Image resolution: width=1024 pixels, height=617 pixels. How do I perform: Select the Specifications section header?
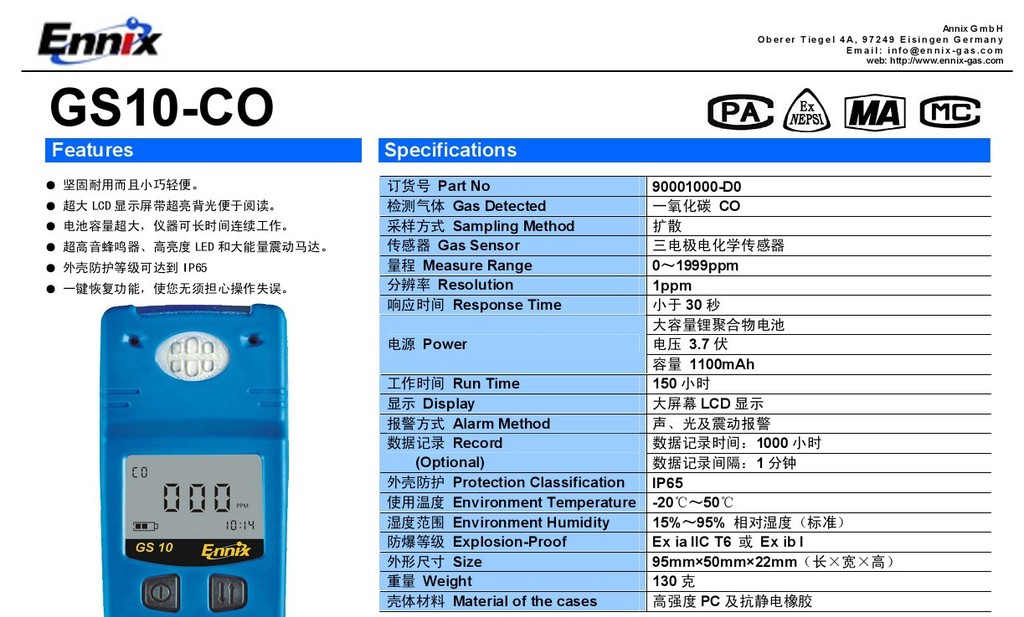684,150
